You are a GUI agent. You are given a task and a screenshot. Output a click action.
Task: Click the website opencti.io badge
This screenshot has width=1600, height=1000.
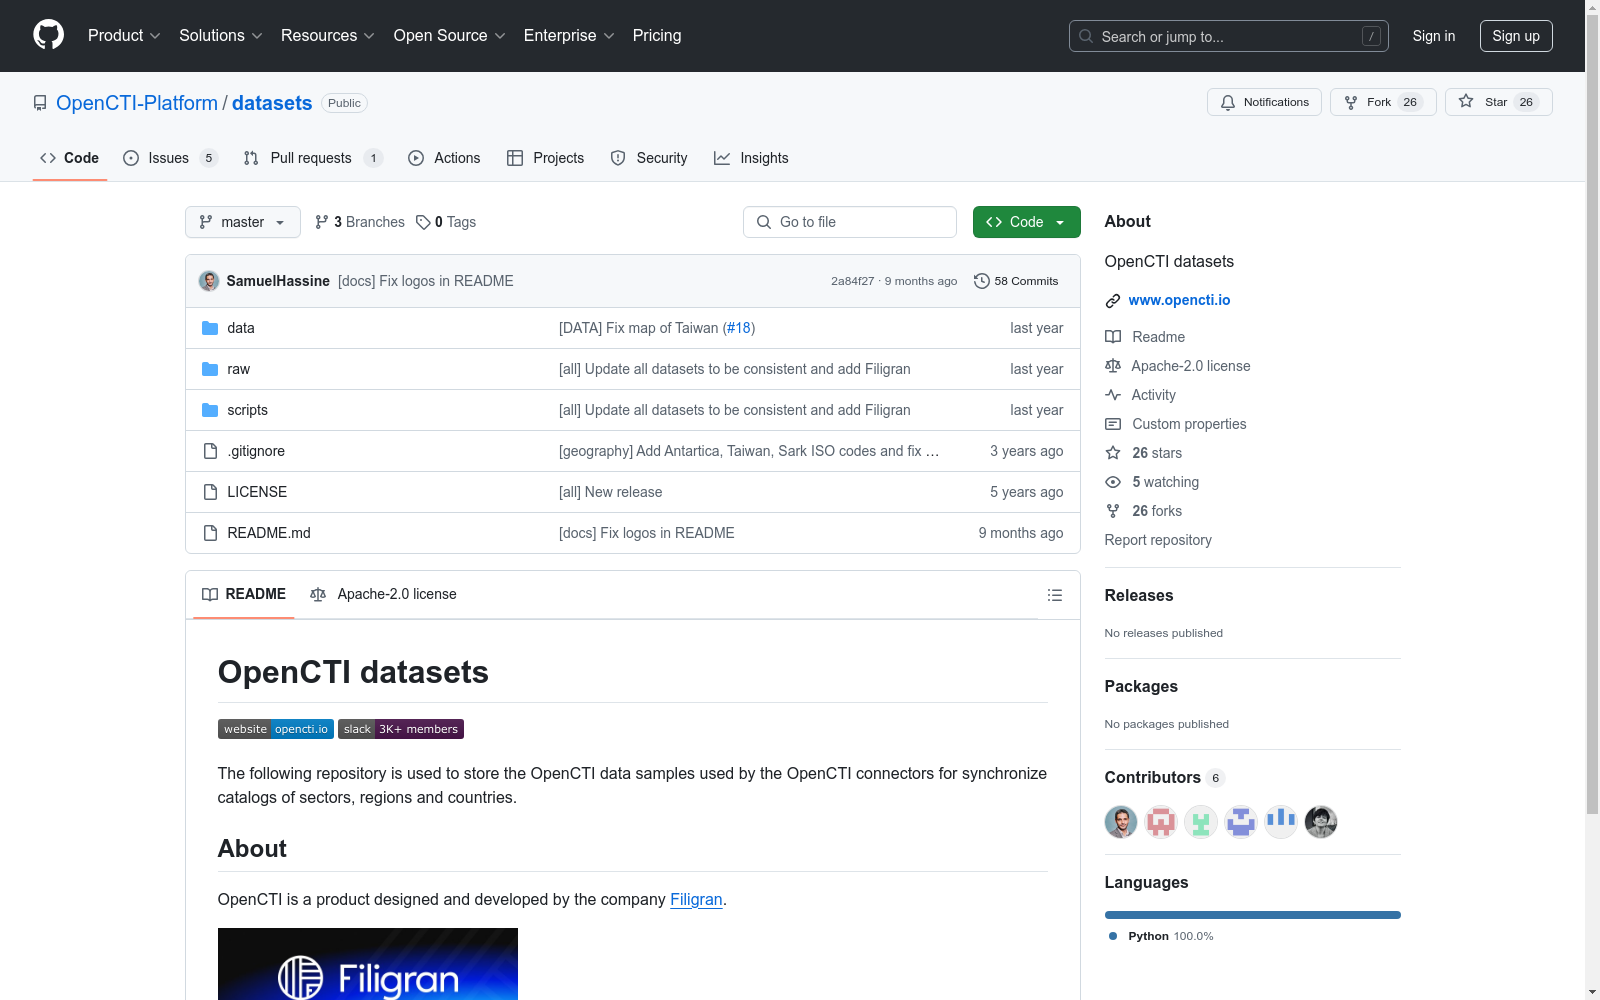point(276,729)
